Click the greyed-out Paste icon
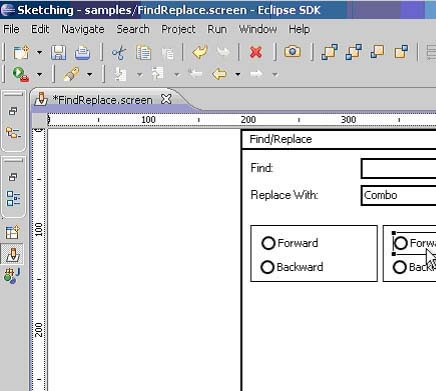This screenshot has height=391, width=436. pos(168,53)
